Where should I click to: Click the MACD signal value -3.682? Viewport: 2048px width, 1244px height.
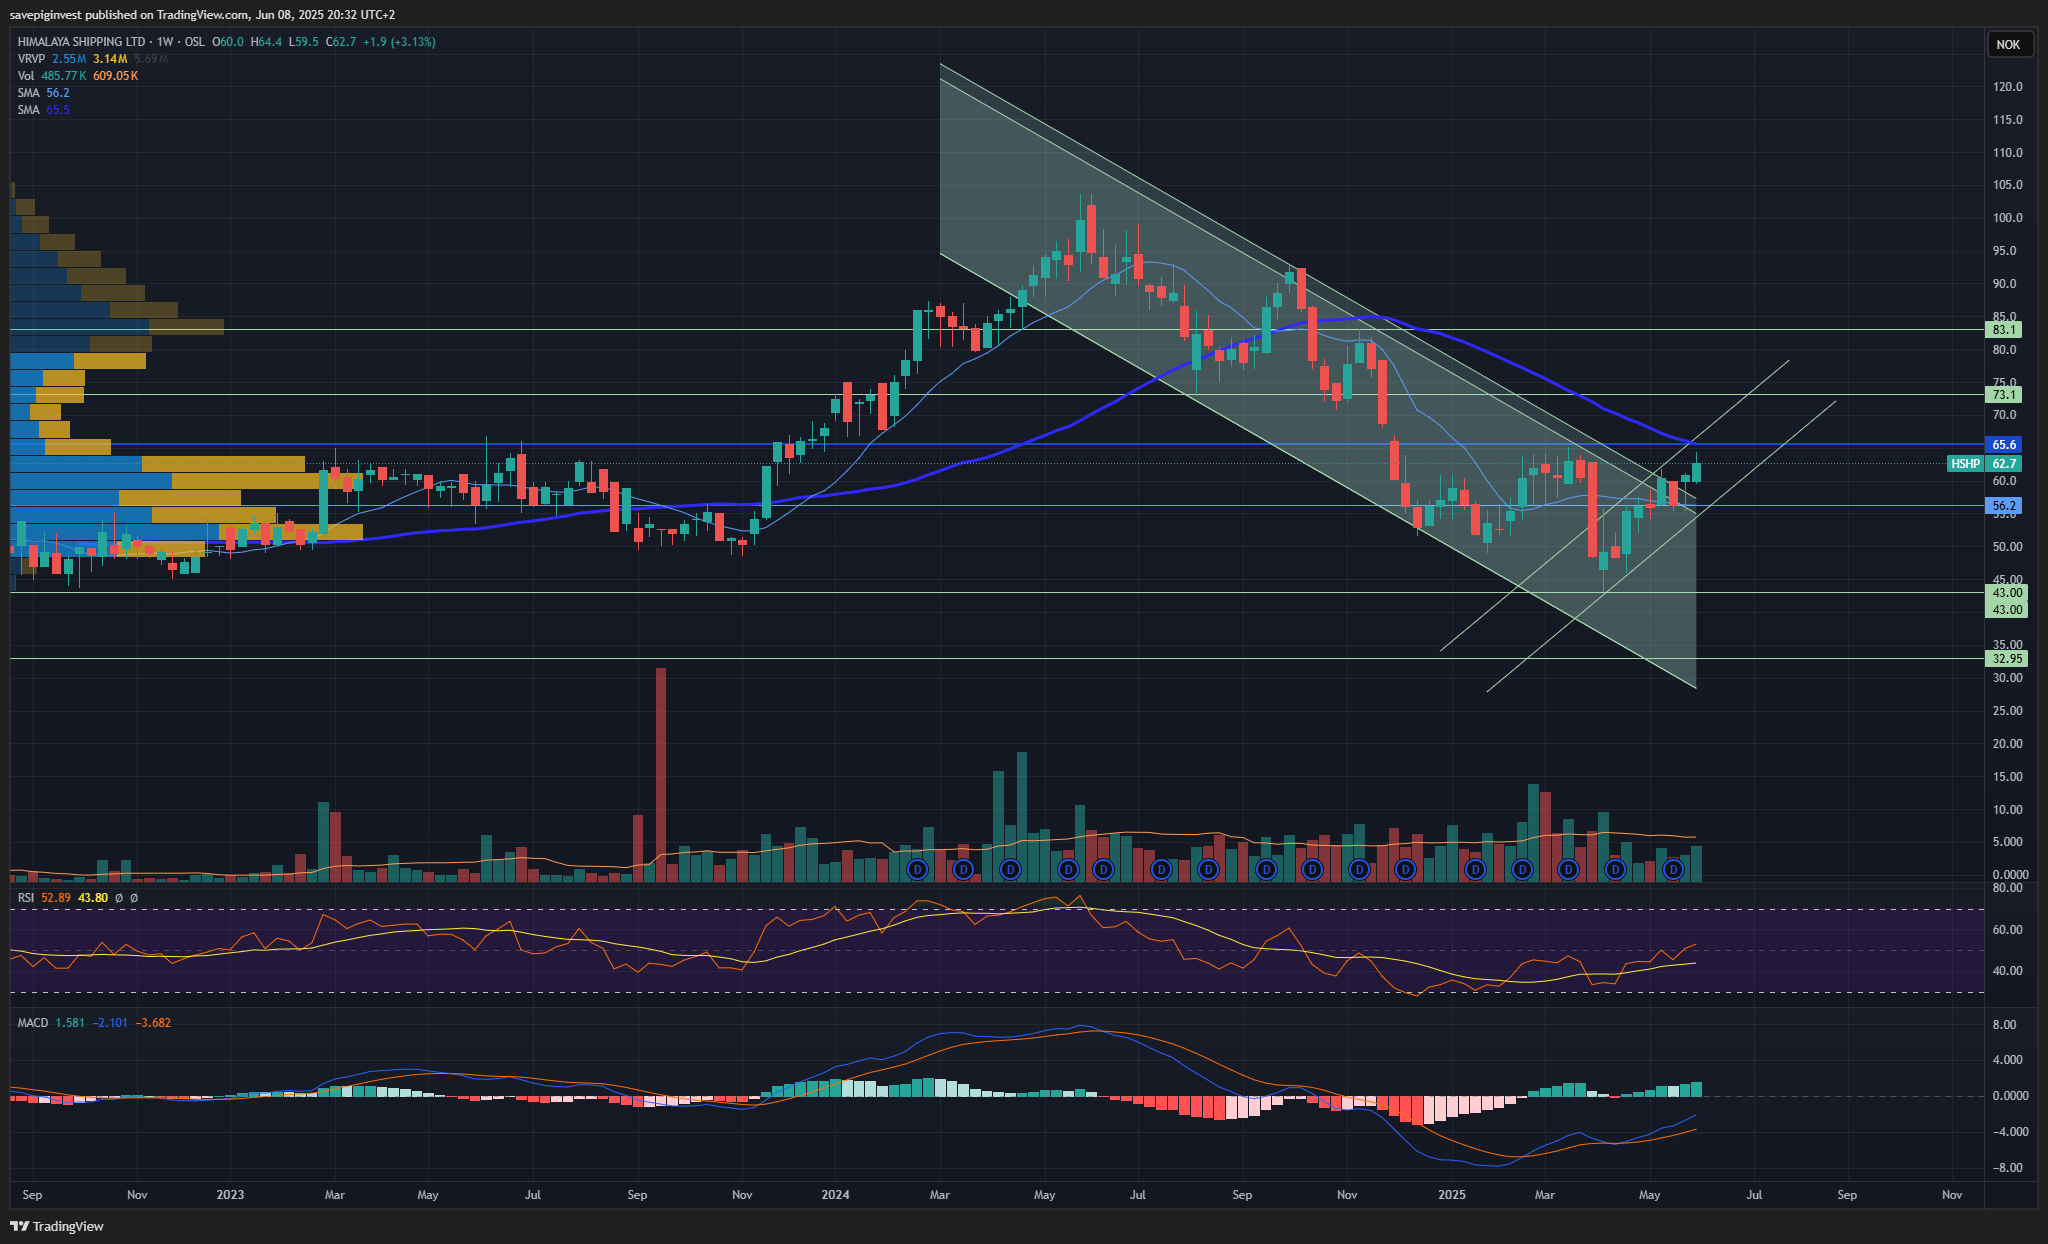coord(153,1023)
